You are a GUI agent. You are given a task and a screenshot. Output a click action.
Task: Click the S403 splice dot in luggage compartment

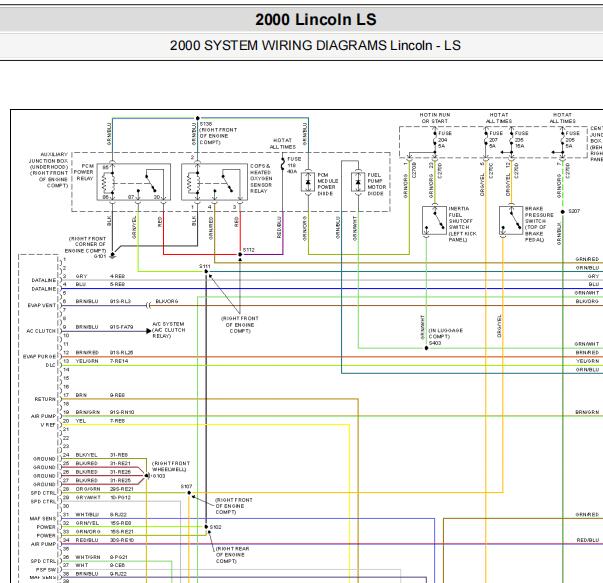pos(426,348)
